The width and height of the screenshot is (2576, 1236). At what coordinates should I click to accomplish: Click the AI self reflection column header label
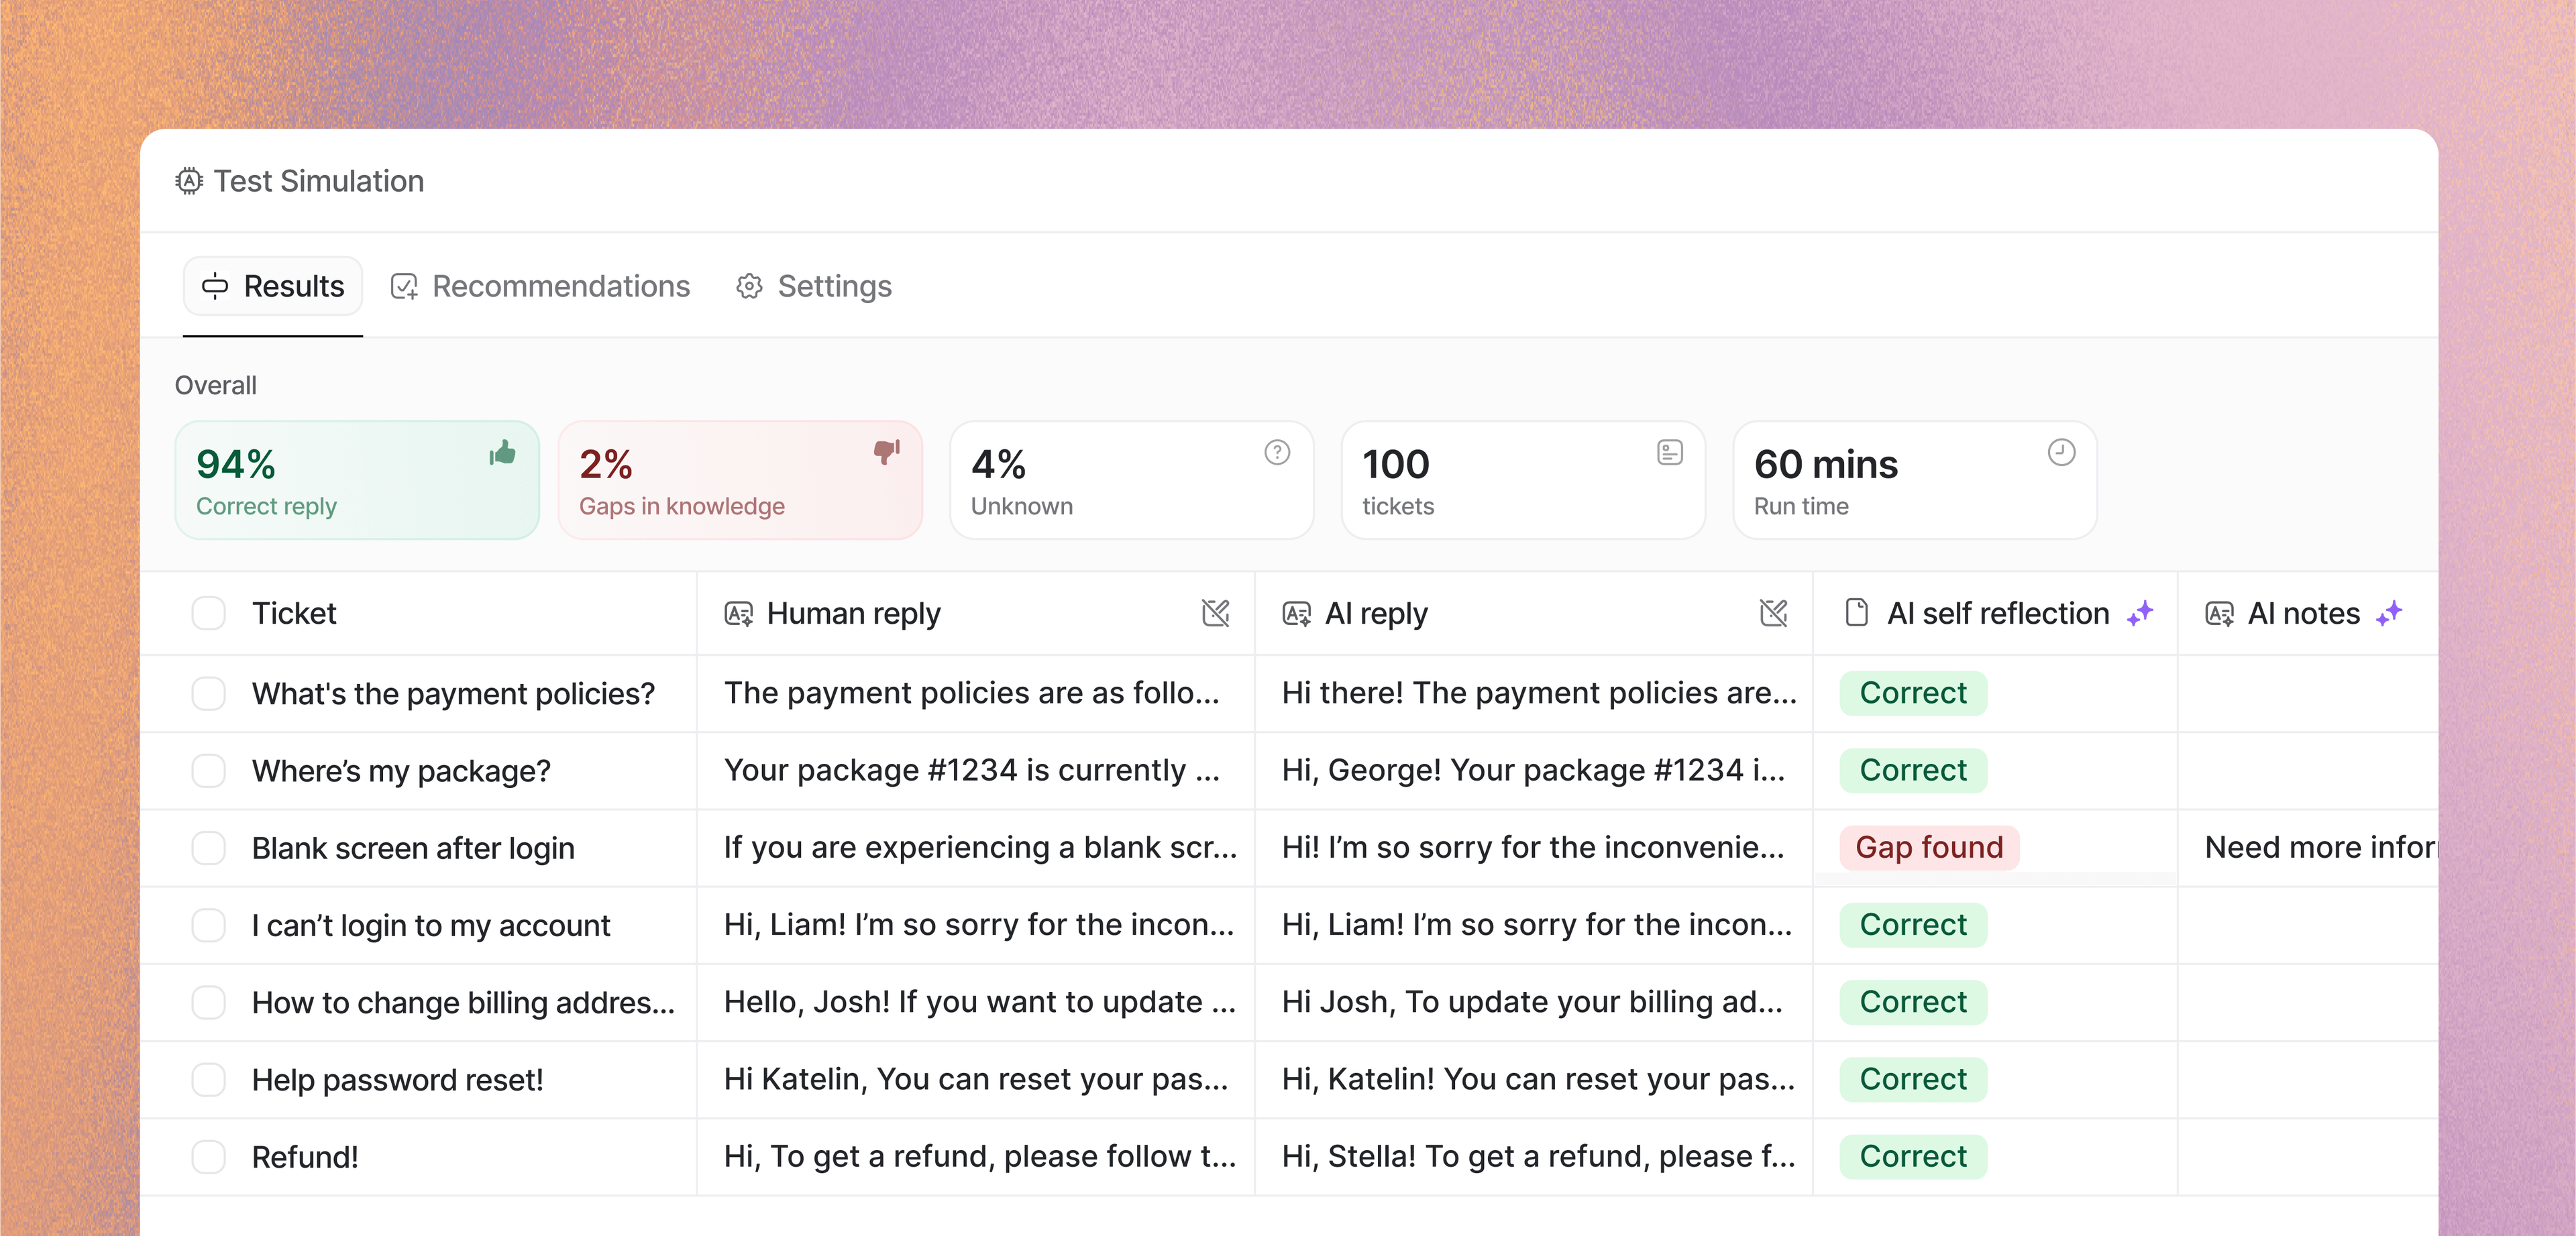coord(1998,614)
